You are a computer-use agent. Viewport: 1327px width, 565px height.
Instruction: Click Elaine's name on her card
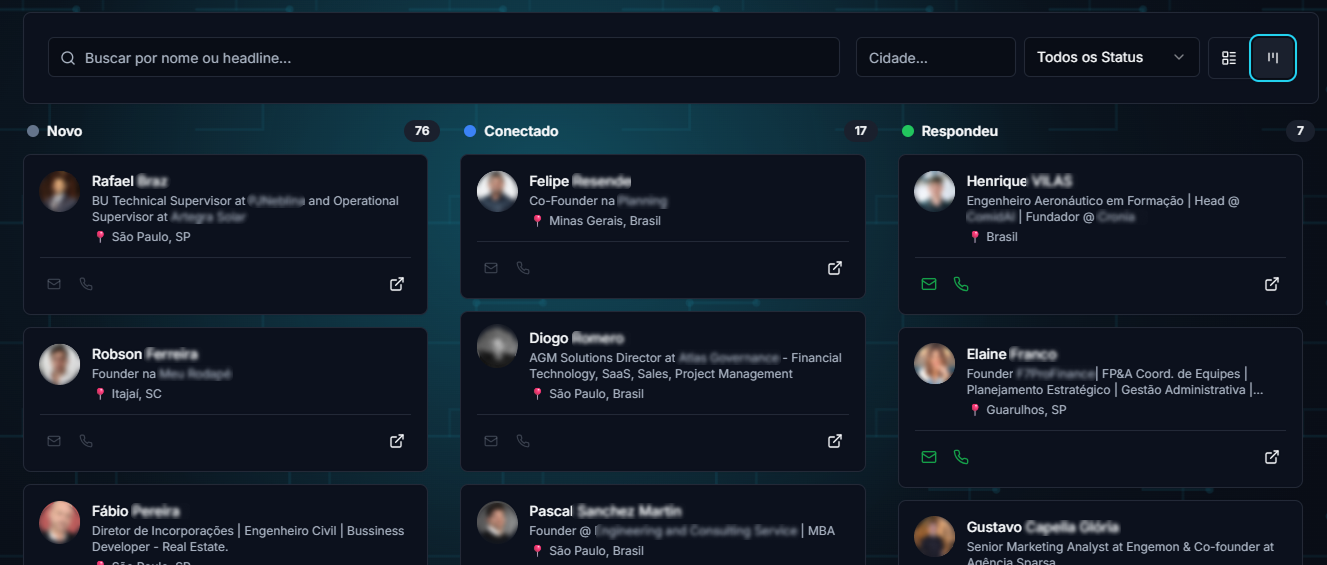tap(1012, 354)
